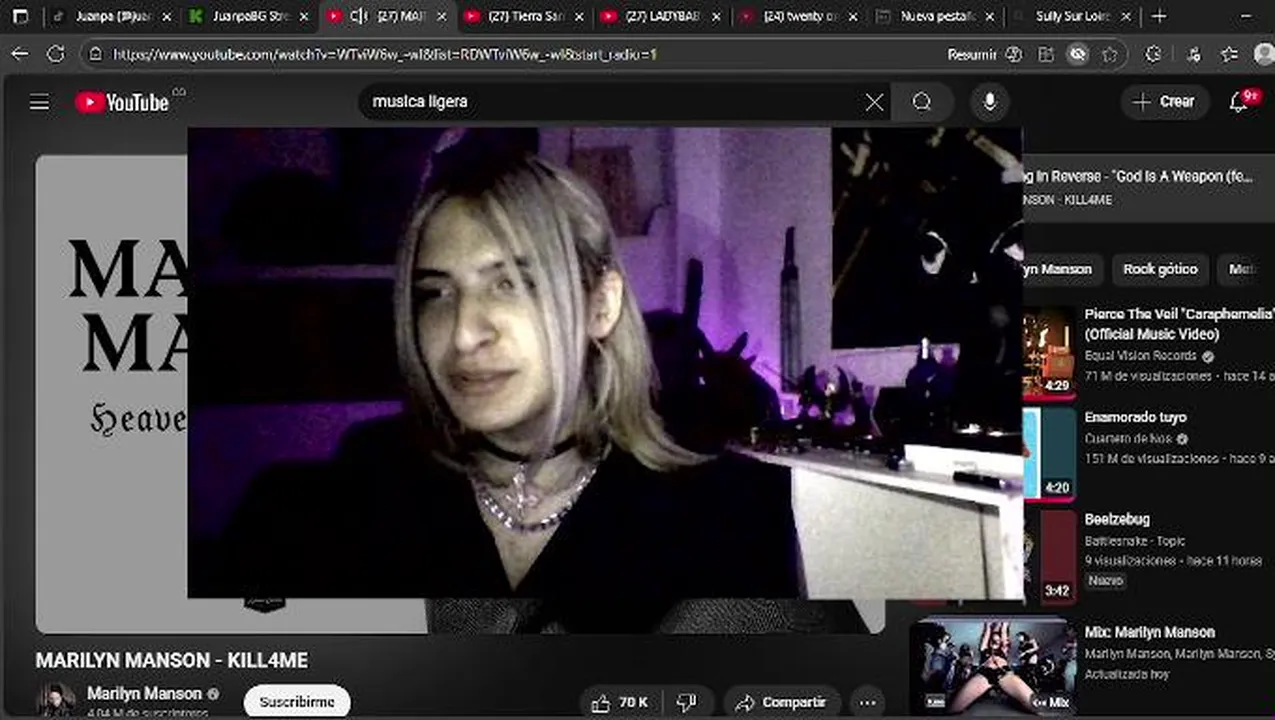Select the Rock gótico filter chip
The height and width of the screenshot is (720, 1275).
[1160, 269]
